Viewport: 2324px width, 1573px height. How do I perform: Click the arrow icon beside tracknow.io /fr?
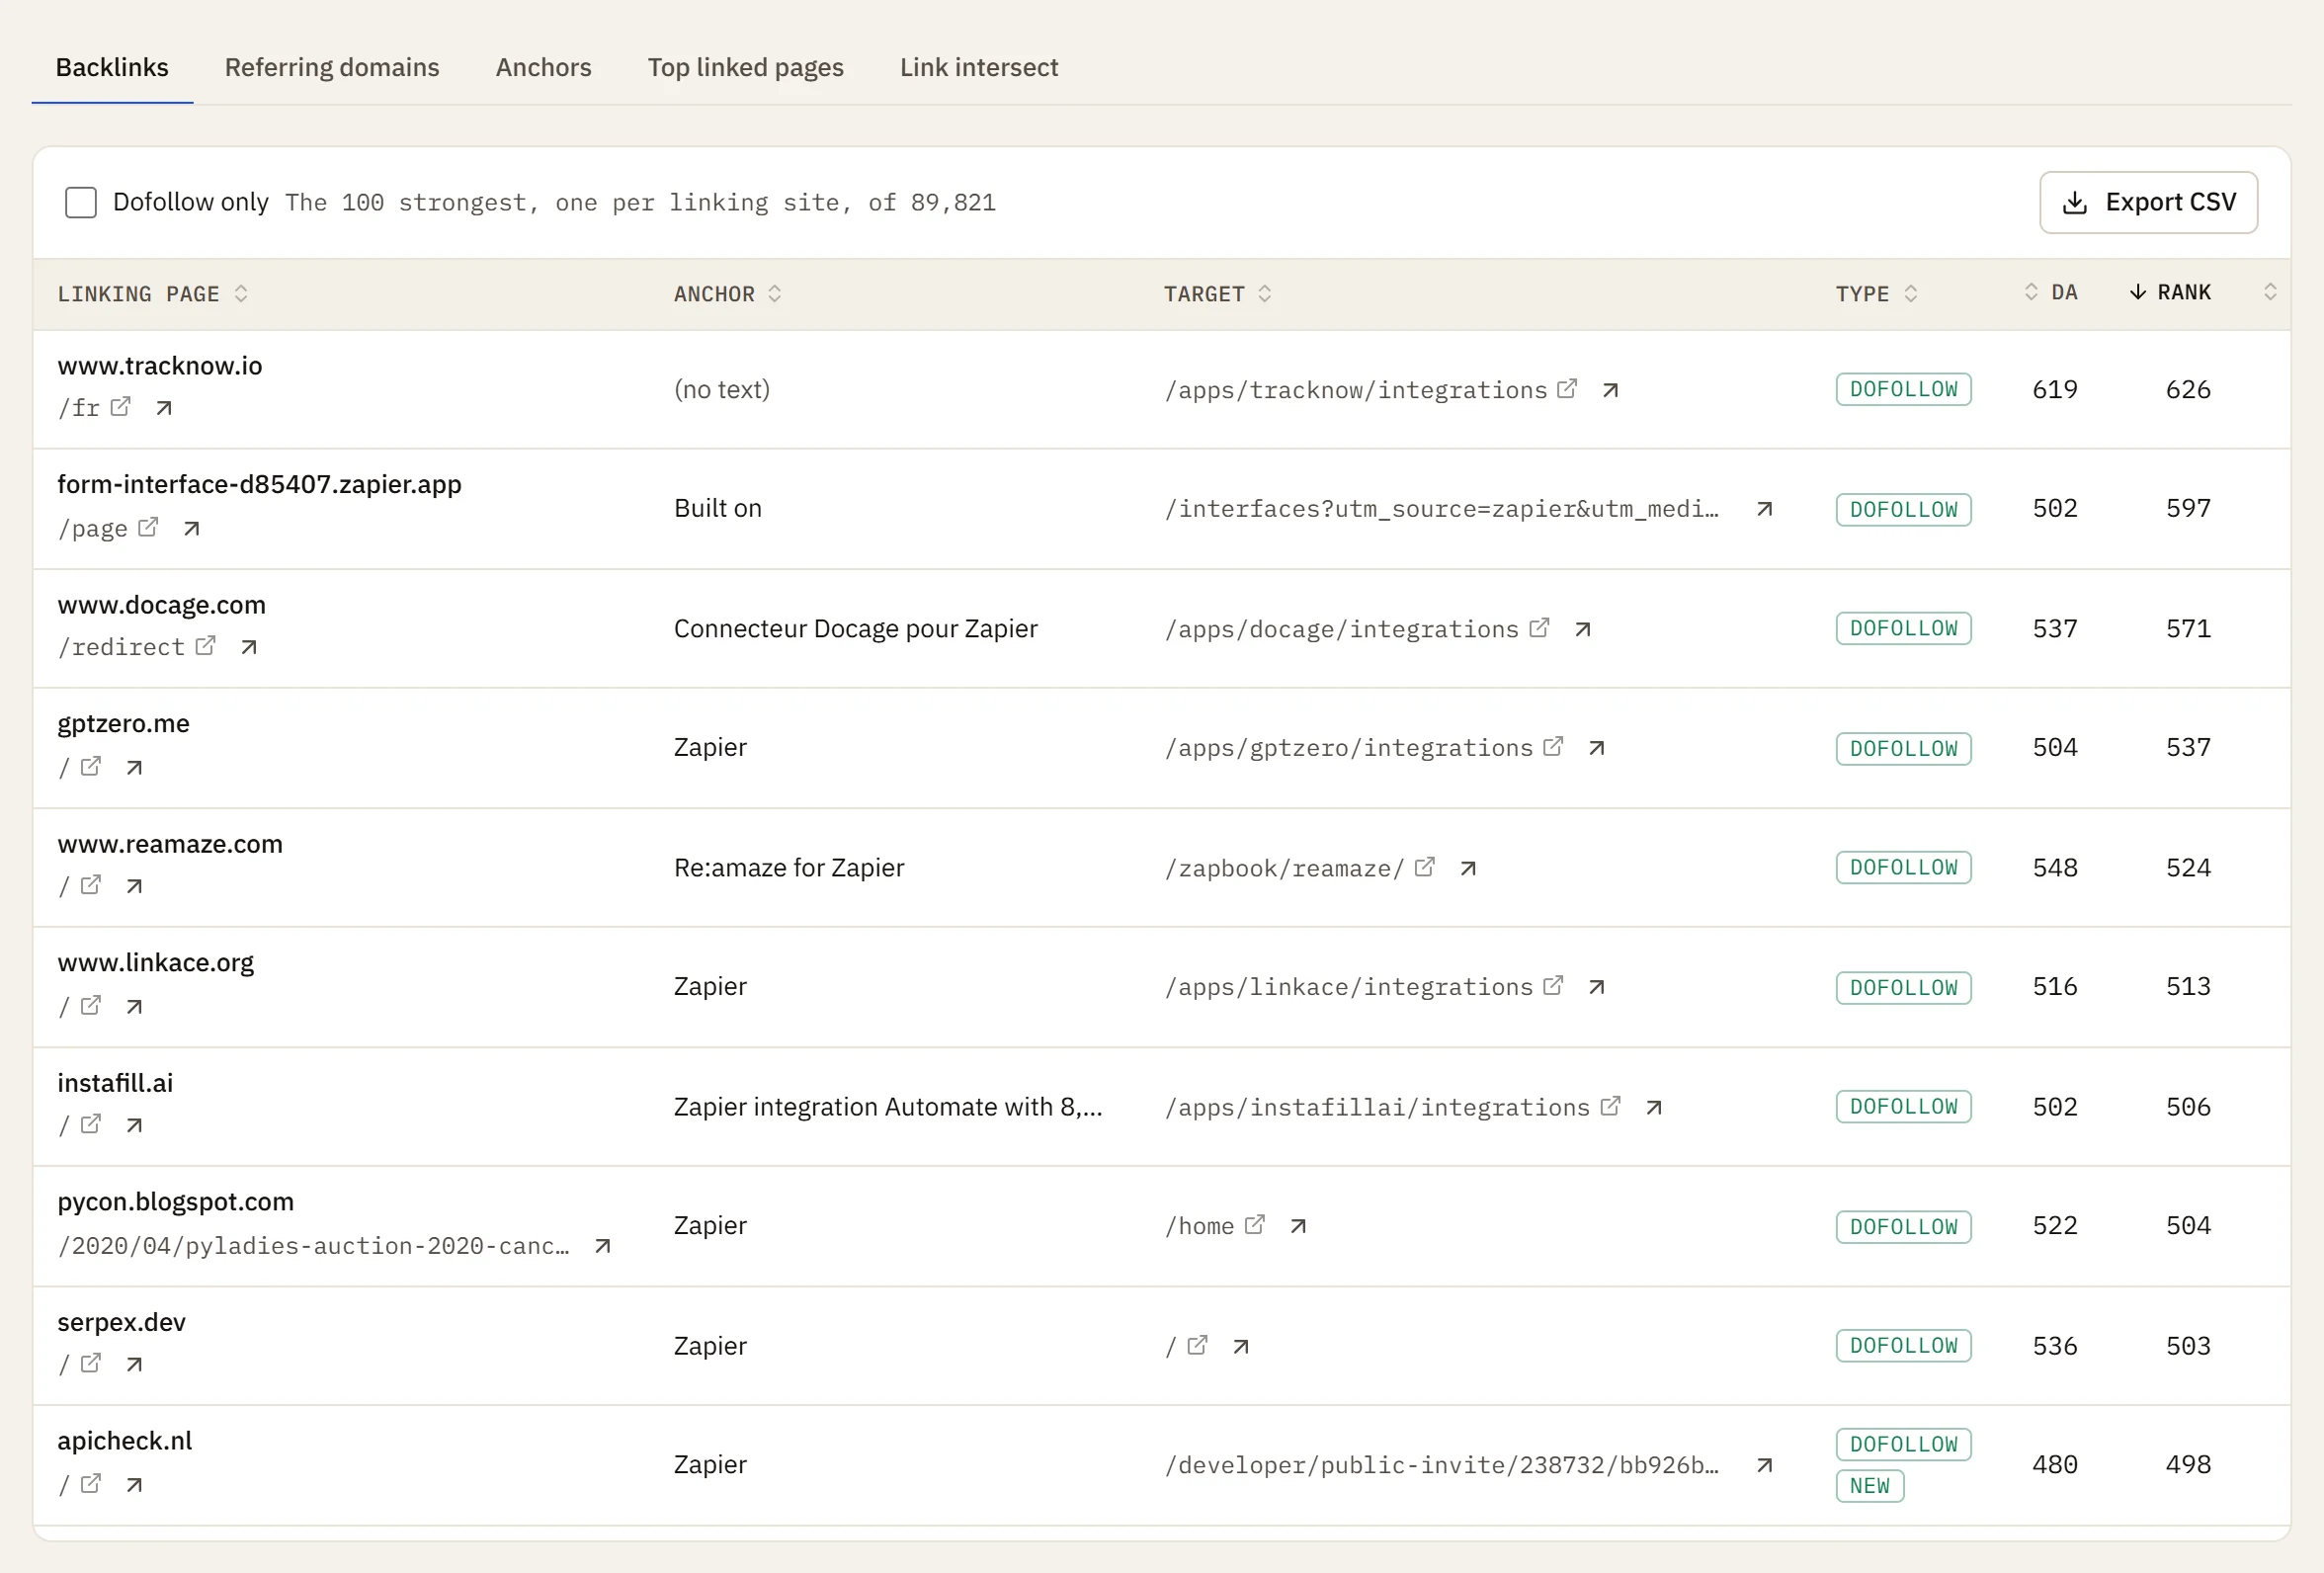[164, 407]
